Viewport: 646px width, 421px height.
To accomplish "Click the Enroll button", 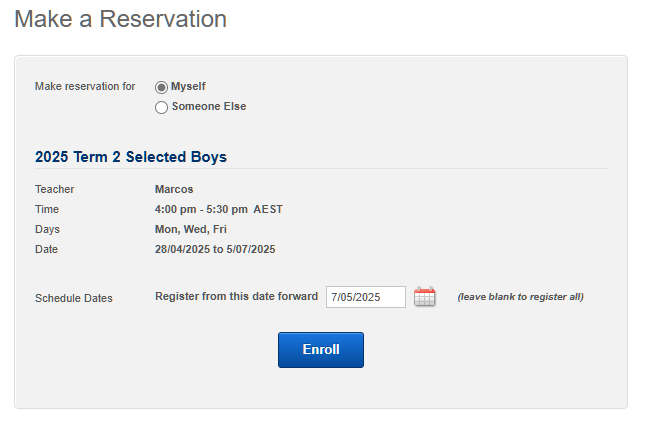I will (321, 350).
